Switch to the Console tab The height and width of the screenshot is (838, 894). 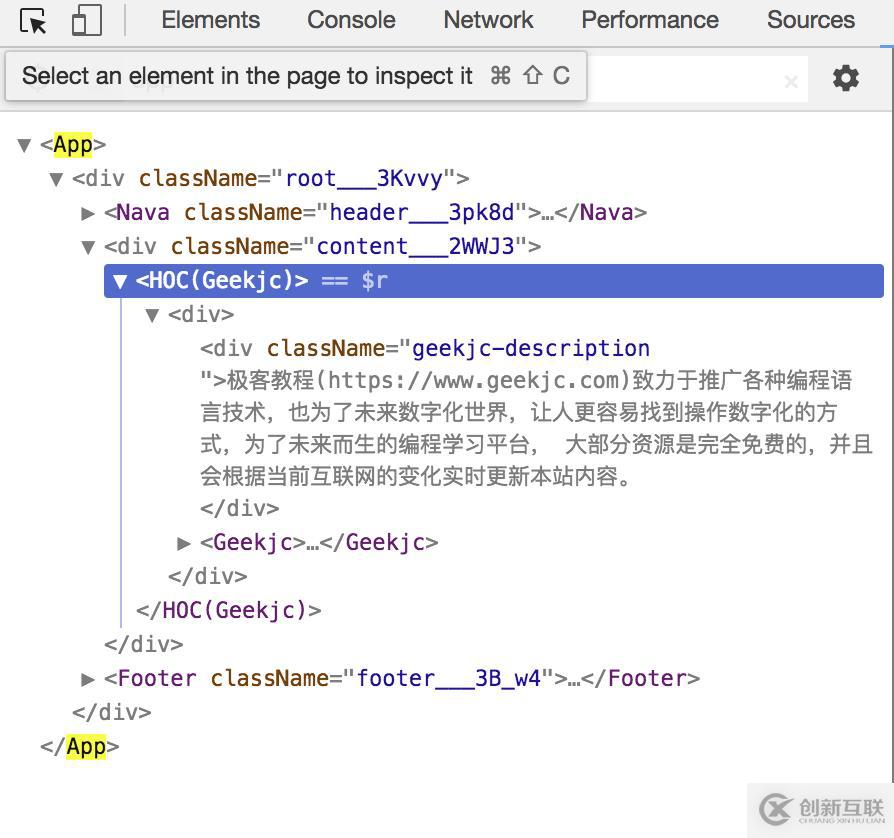(x=350, y=20)
